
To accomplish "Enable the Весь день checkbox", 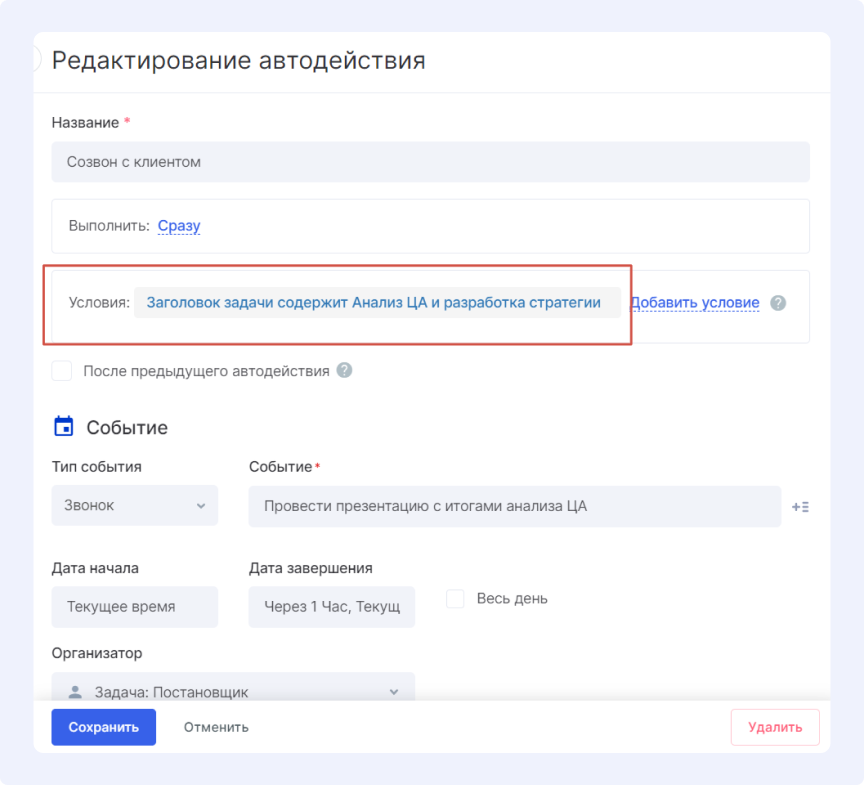I will [455, 598].
